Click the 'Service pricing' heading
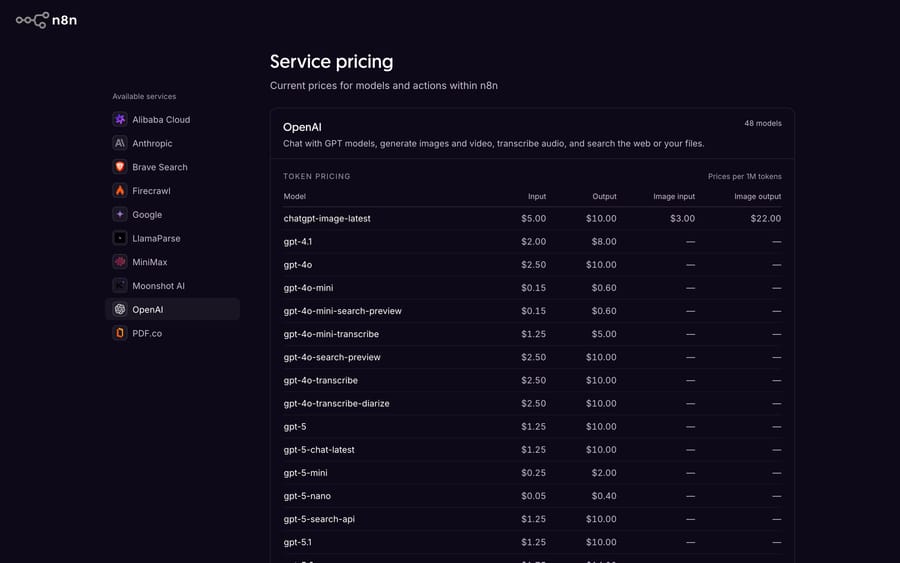 [x=331, y=61]
